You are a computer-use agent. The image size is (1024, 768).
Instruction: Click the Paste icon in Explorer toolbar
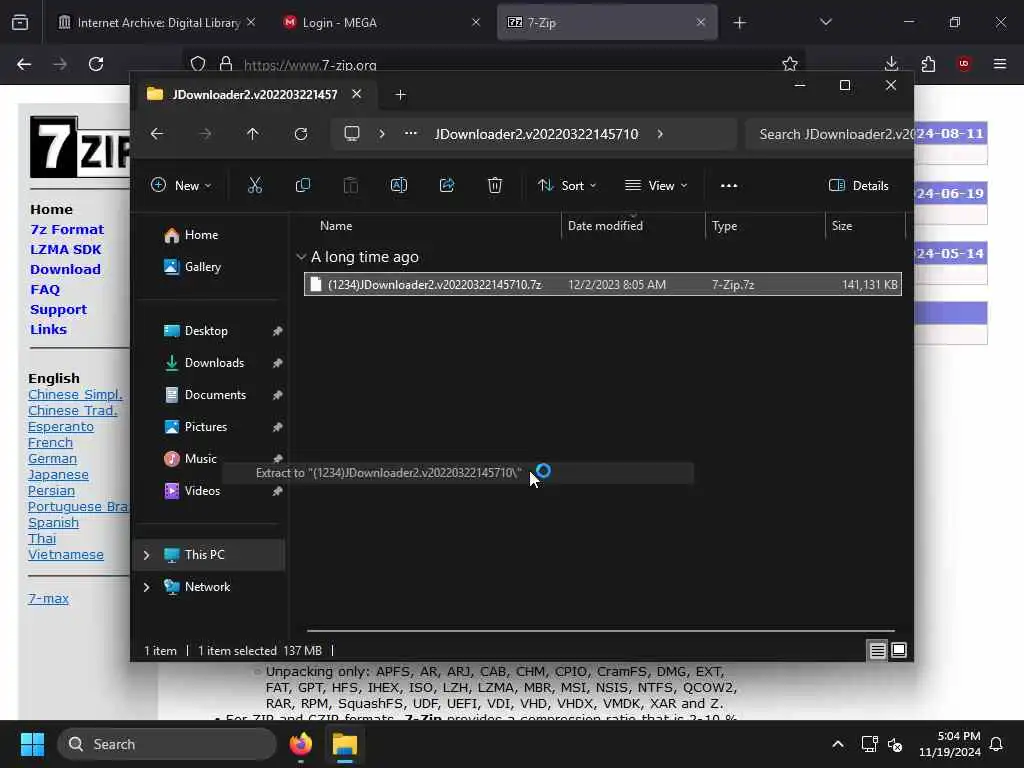(351, 185)
